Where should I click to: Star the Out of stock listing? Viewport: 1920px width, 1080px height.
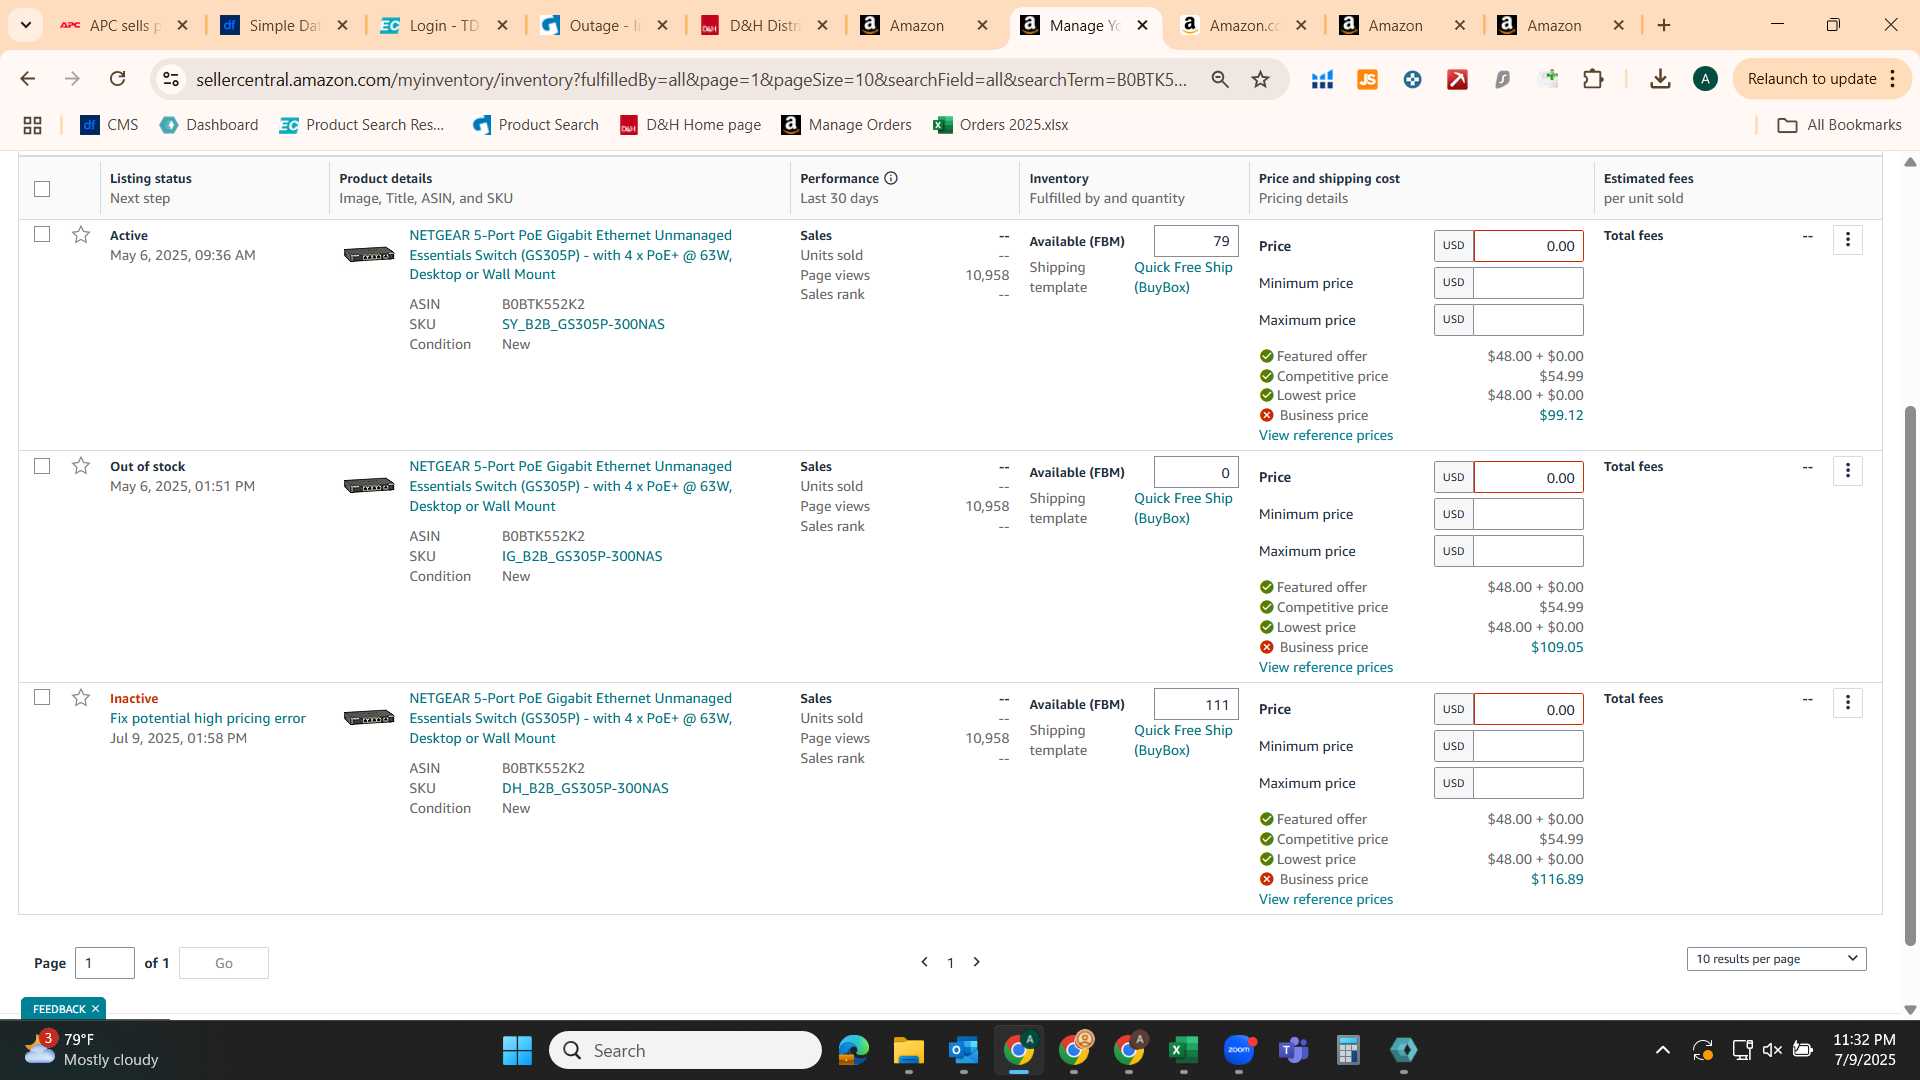tap(81, 466)
